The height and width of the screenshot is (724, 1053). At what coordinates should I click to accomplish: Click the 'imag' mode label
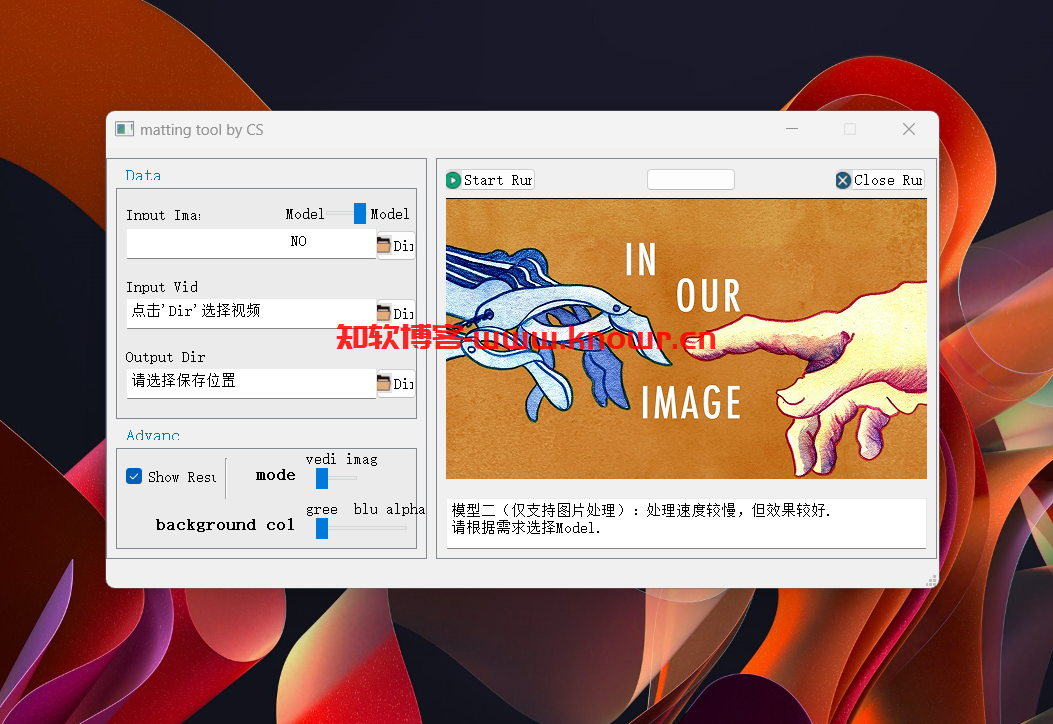click(x=362, y=459)
